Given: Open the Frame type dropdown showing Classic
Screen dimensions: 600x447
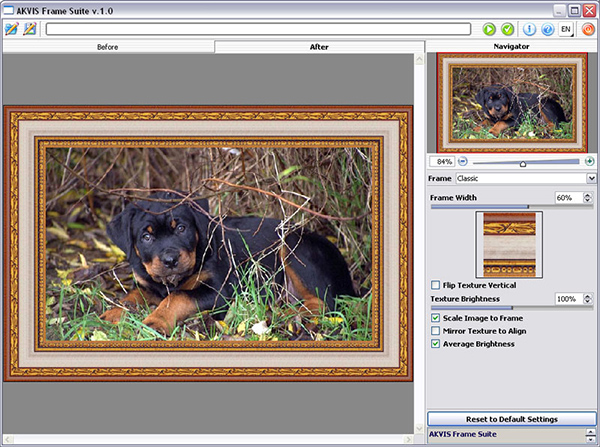Looking at the screenshot, I should (x=525, y=178).
